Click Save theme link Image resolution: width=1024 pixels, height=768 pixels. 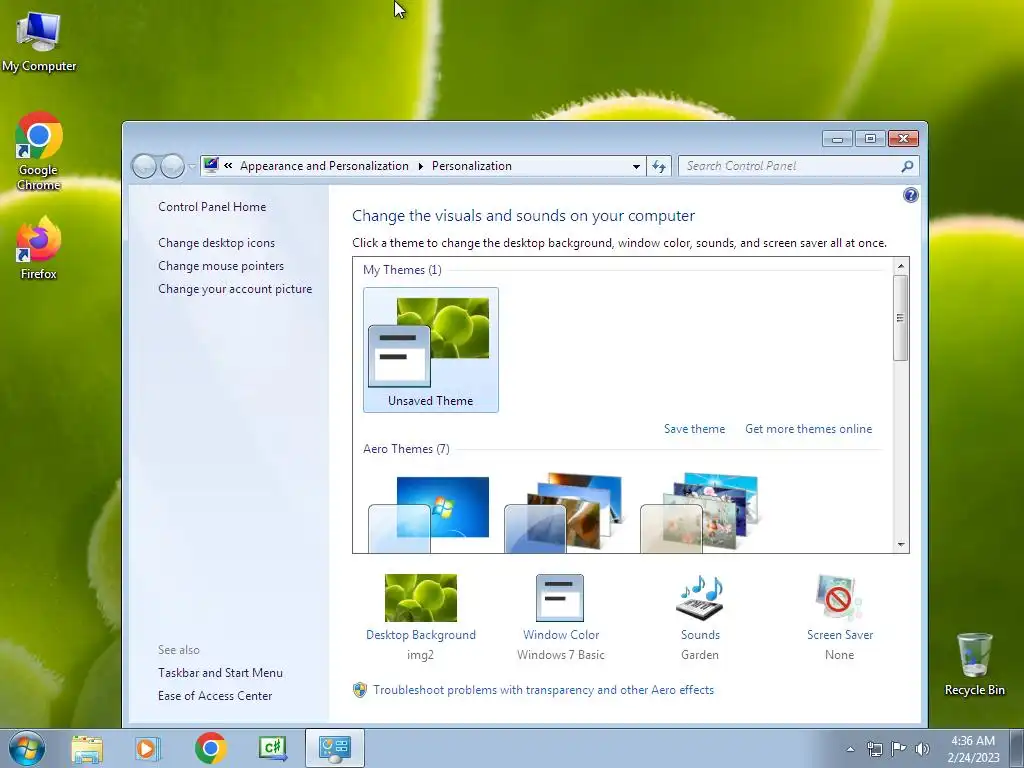tap(694, 429)
